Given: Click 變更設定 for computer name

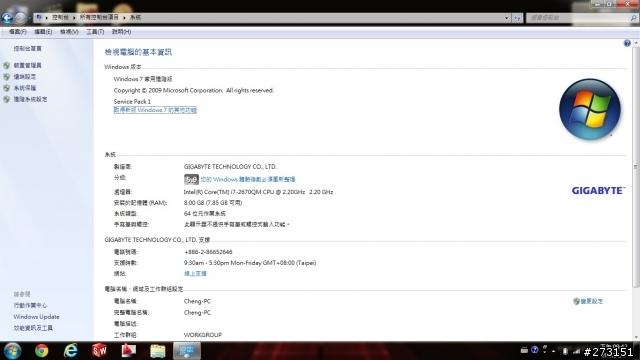Looking at the screenshot, I should coord(591,301).
